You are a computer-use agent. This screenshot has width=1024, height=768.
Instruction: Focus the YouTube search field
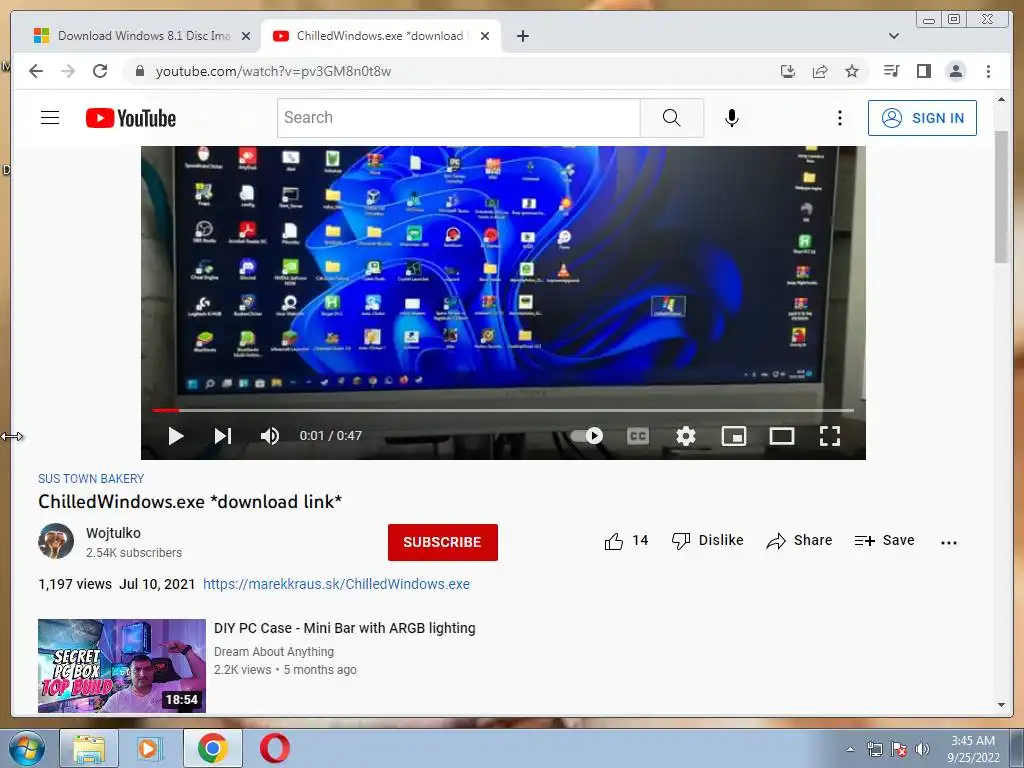pyautogui.click(x=458, y=118)
